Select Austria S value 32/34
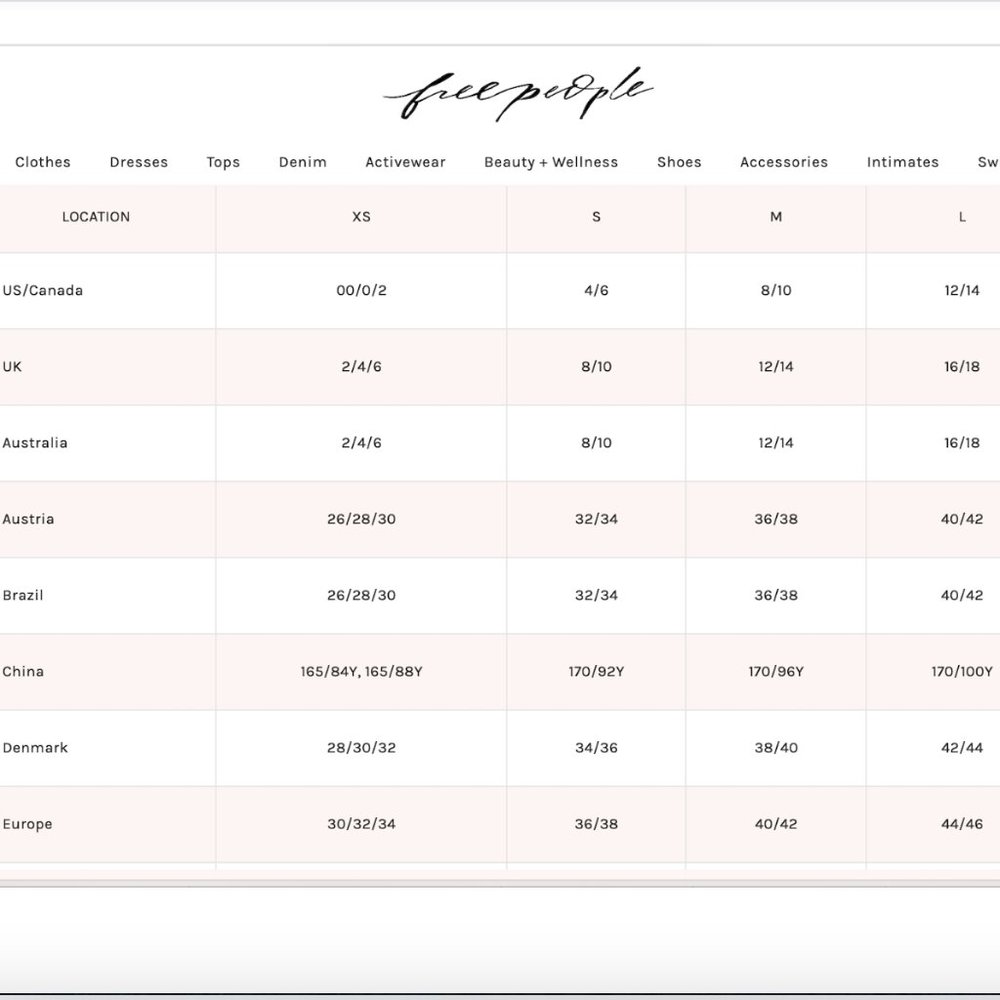Image resolution: width=1000 pixels, height=1000 pixels. (x=596, y=519)
